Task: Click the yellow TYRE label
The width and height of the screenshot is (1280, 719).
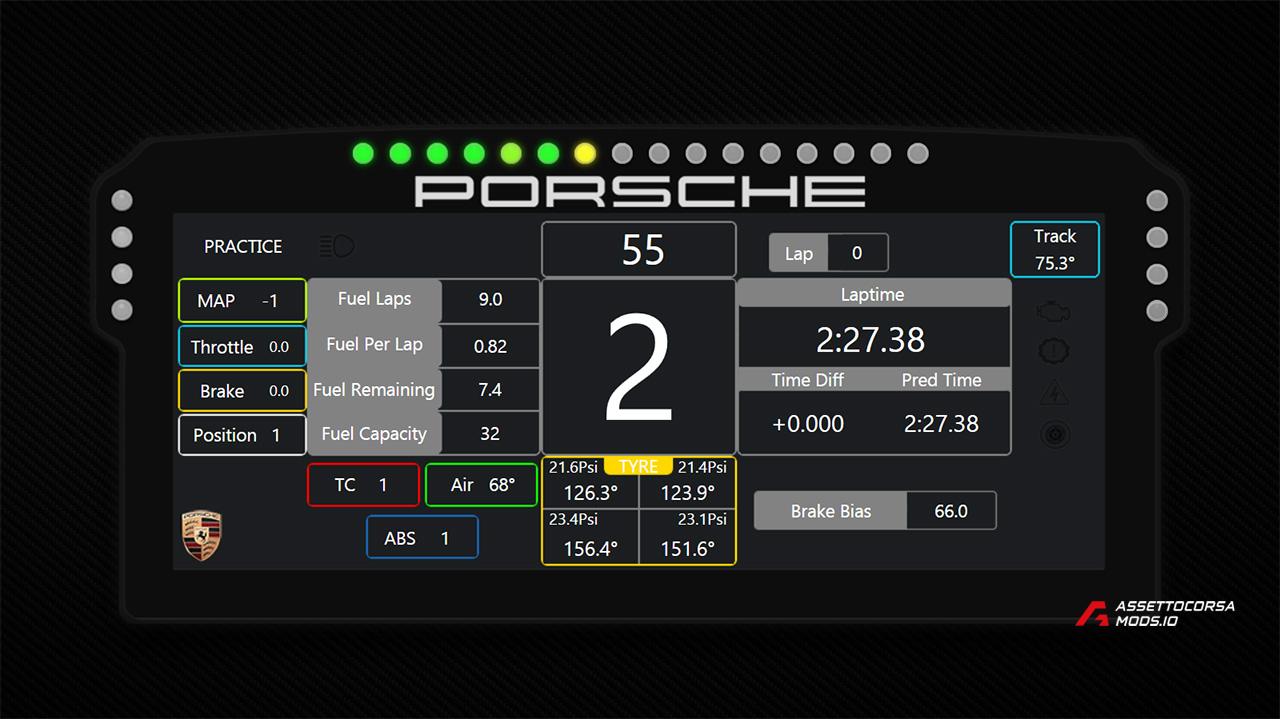Action: tap(638, 466)
